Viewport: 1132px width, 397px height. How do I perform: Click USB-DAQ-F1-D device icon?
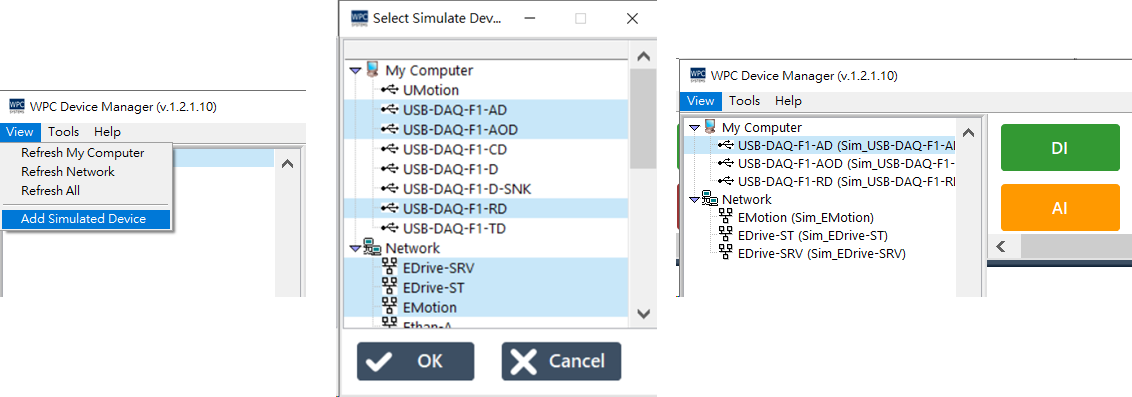(x=389, y=169)
